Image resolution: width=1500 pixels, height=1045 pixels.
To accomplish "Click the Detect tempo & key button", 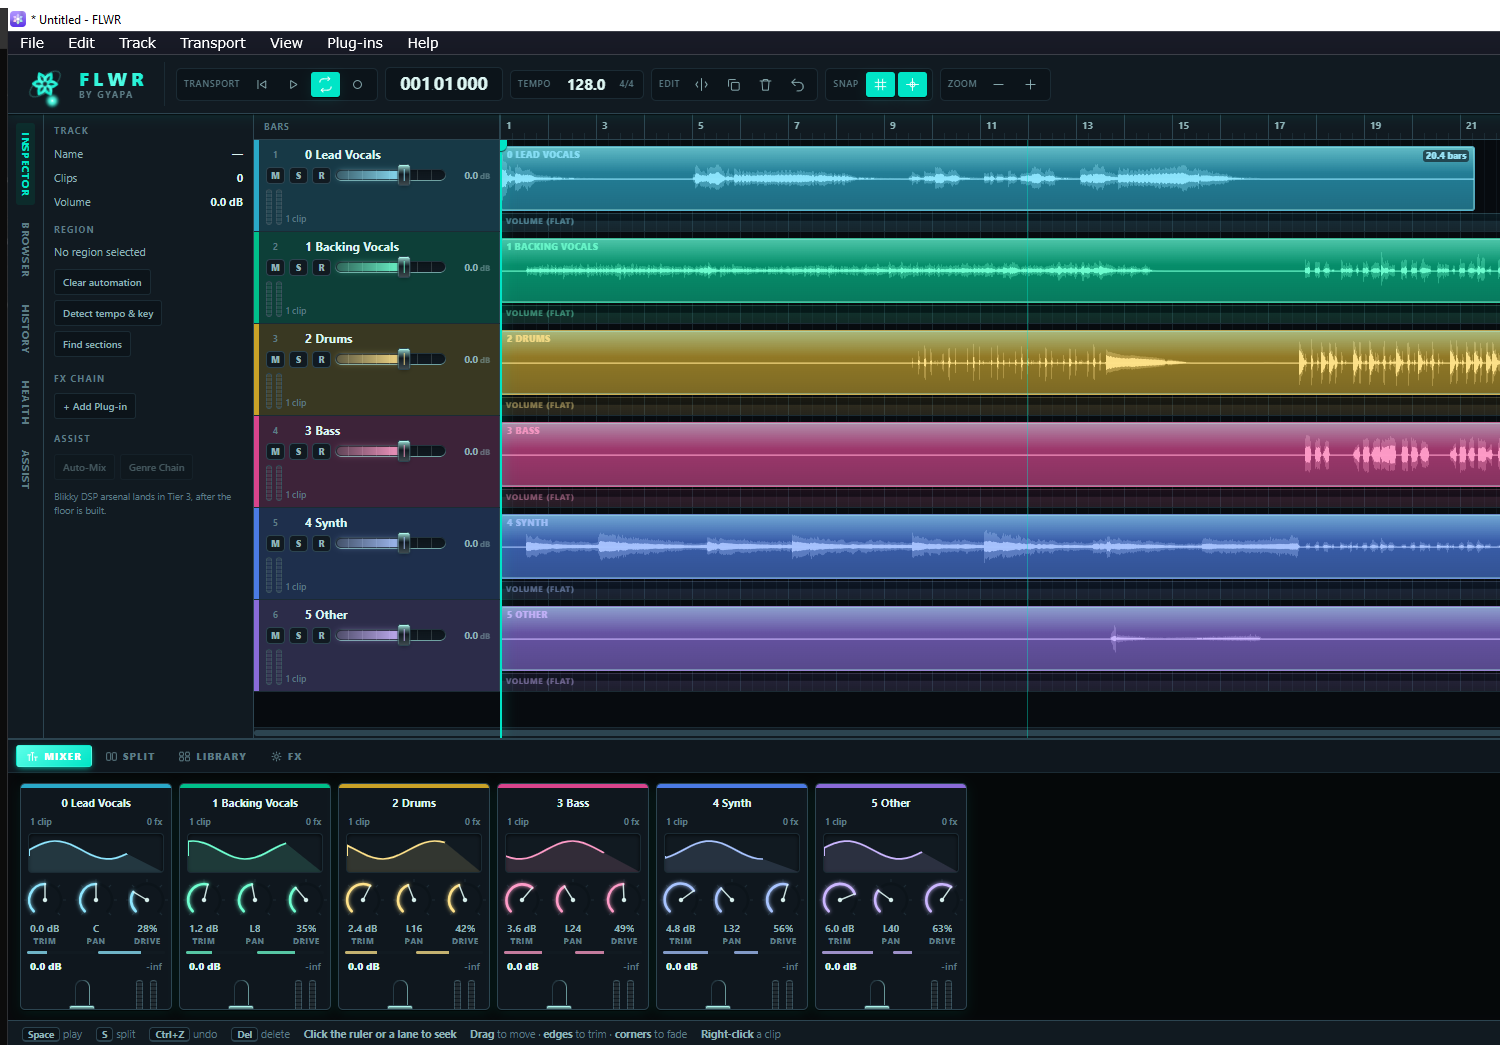I will [x=108, y=314].
